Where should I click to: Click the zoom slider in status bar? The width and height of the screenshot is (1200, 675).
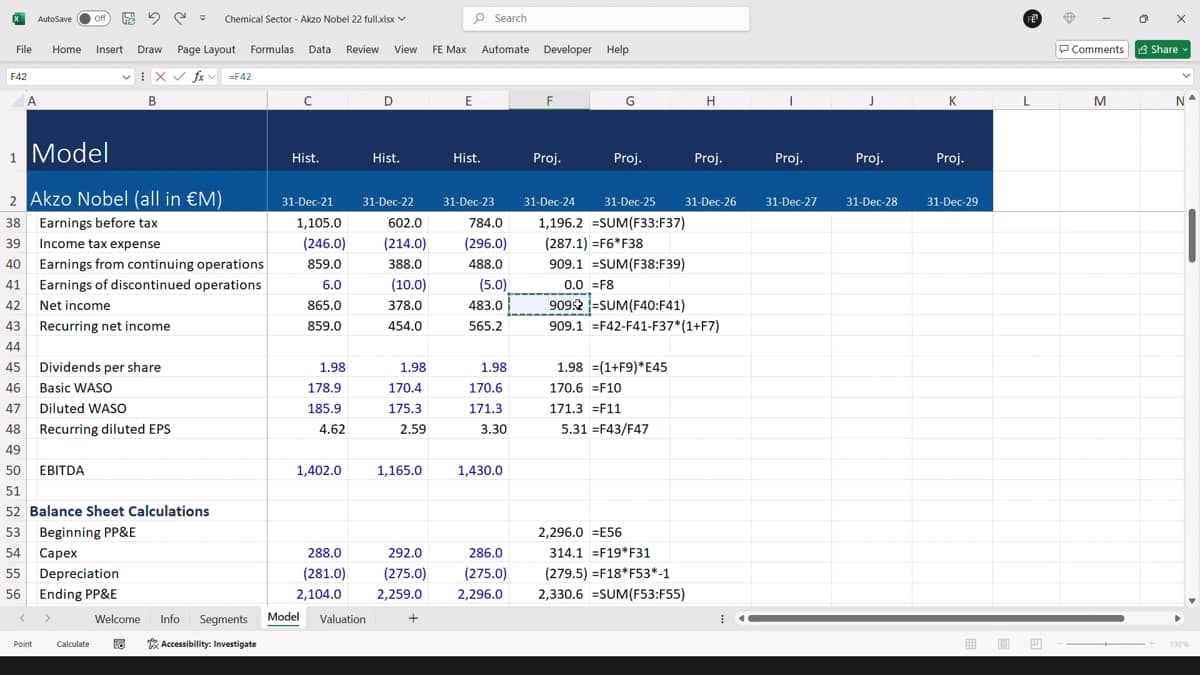[x=1106, y=644]
